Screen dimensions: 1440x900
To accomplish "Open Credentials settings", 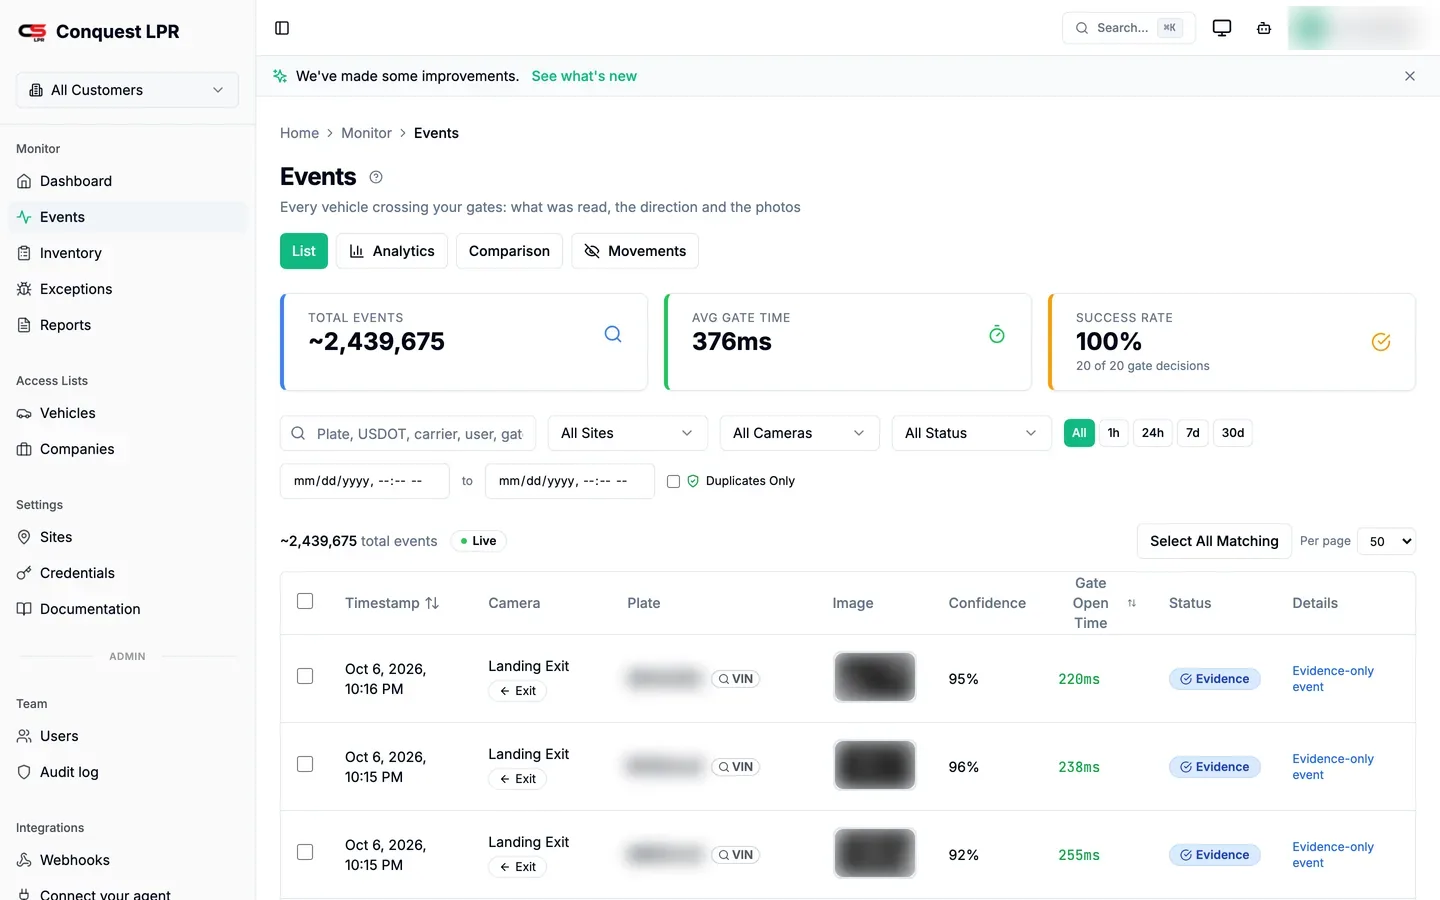I will [x=128, y=573].
